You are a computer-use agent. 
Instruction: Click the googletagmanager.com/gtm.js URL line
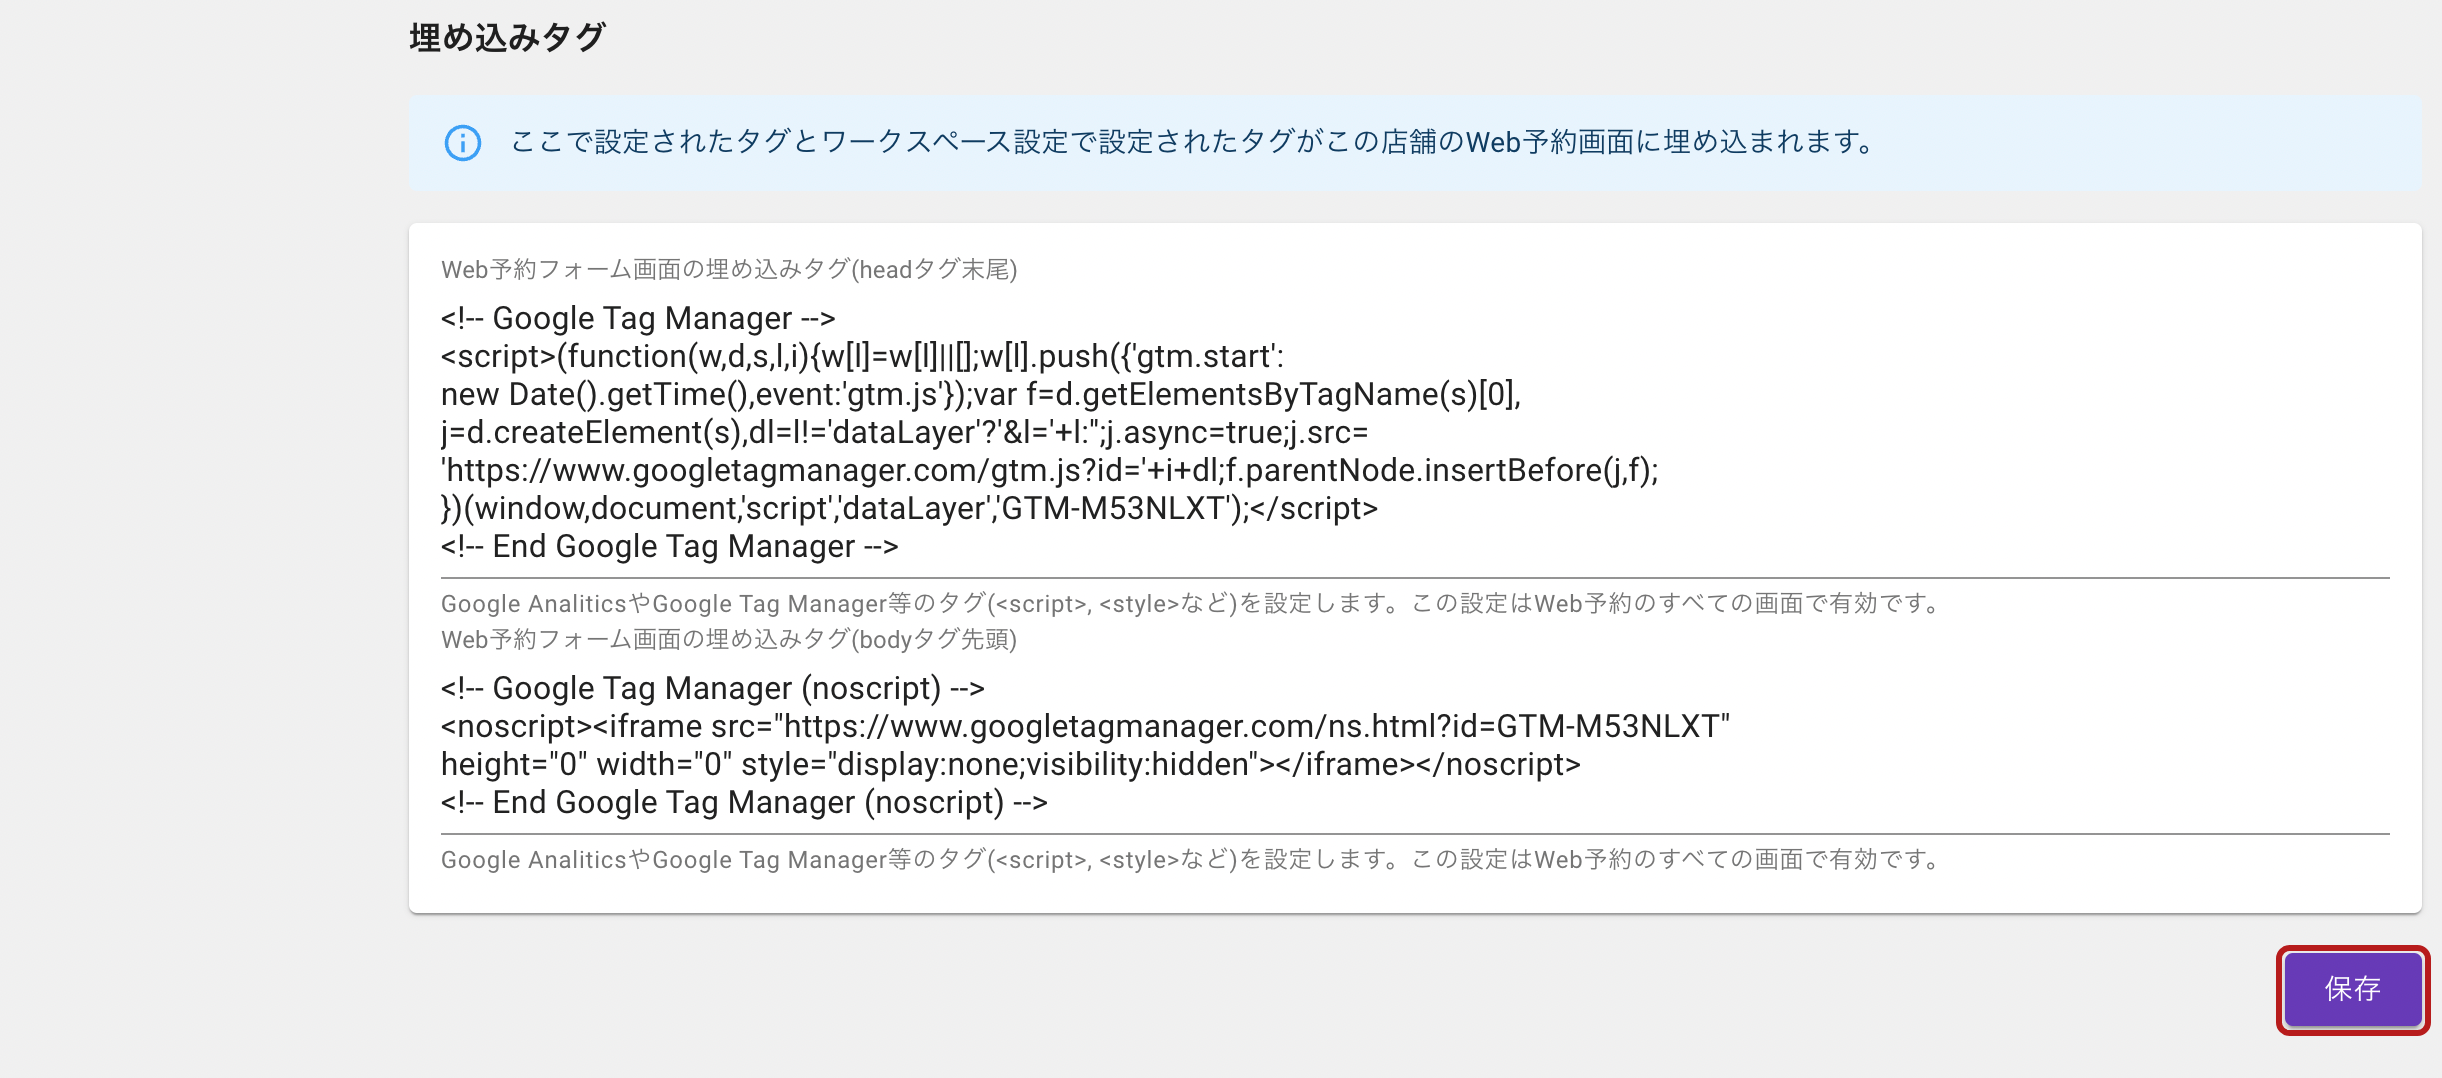point(1050,471)
